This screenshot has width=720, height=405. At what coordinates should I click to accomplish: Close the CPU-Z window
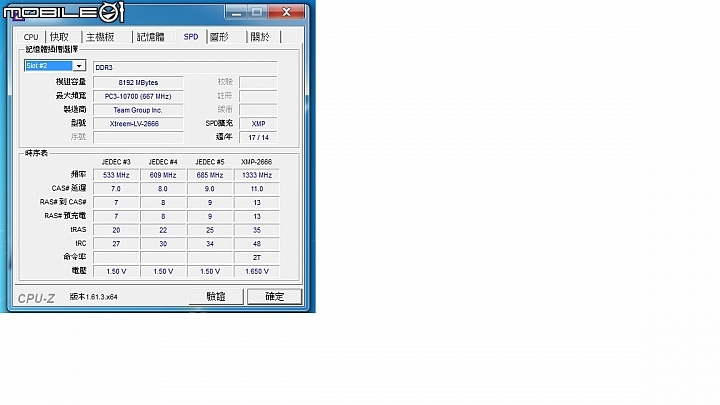coord(287,12)
